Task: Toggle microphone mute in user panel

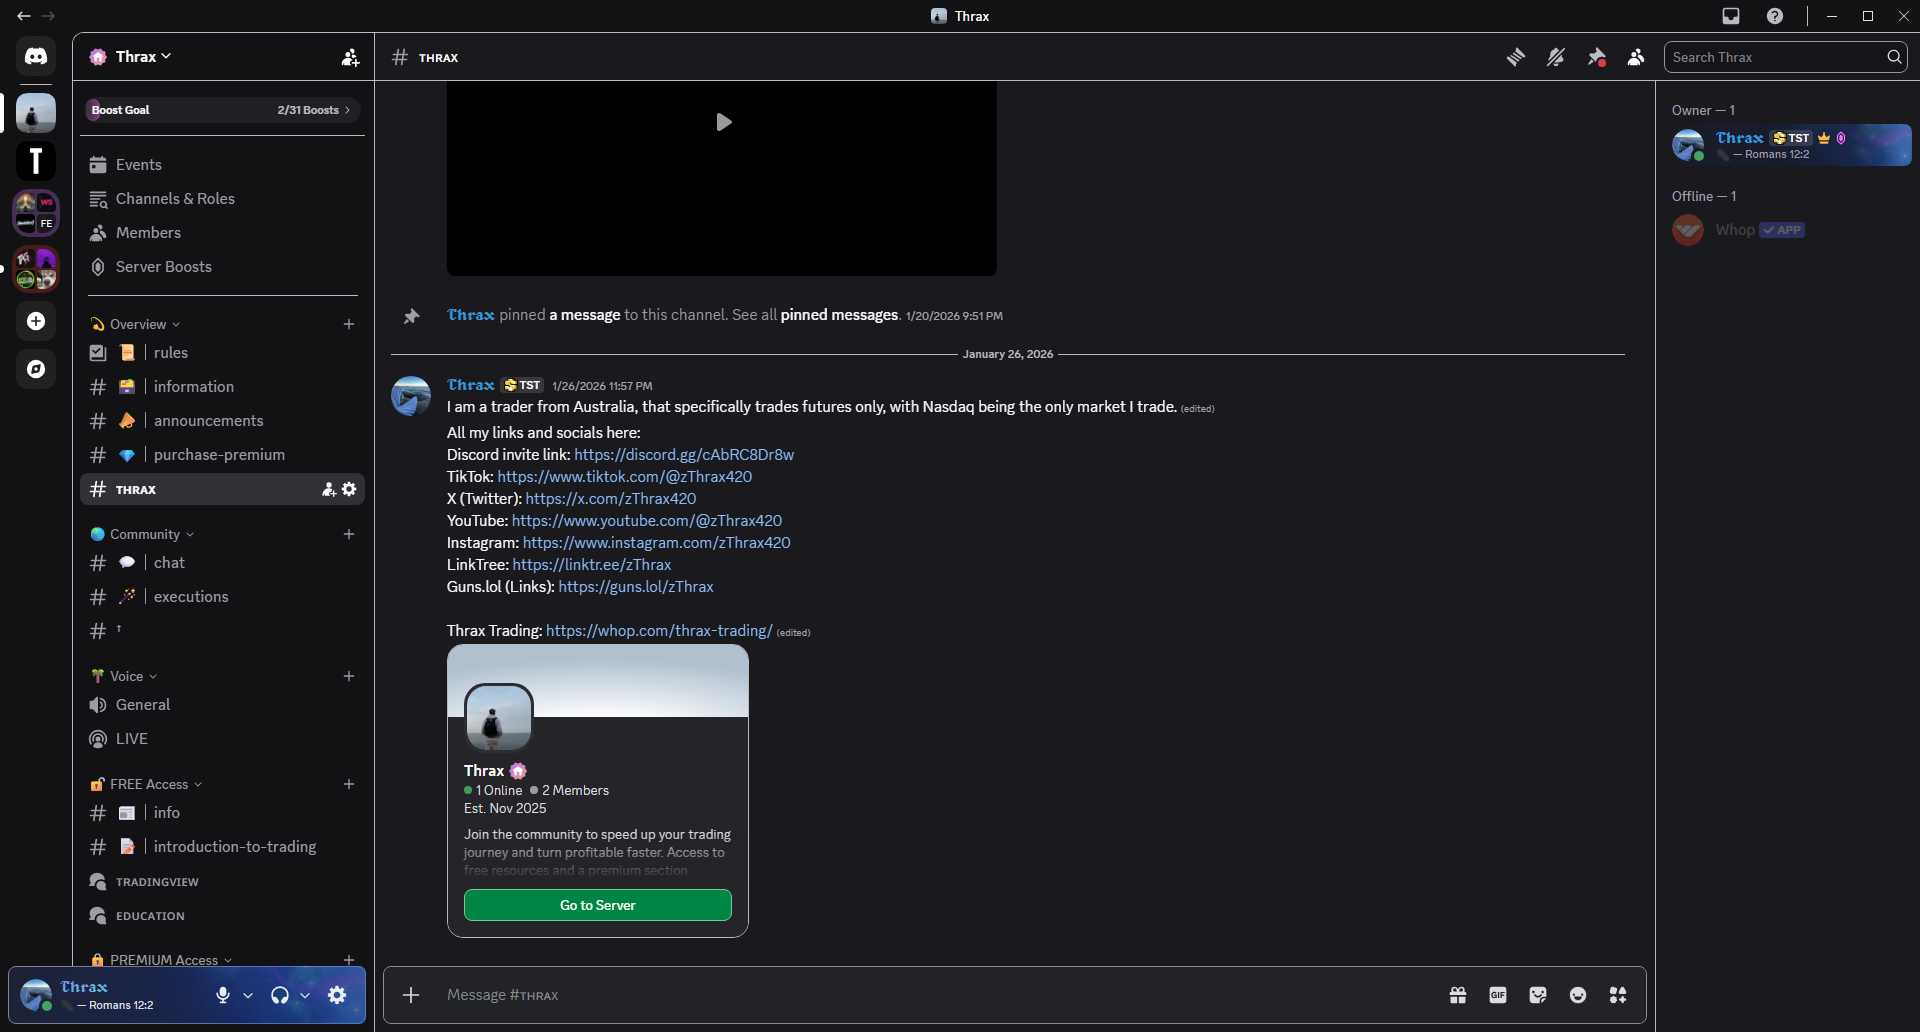Action: (223, 995)
